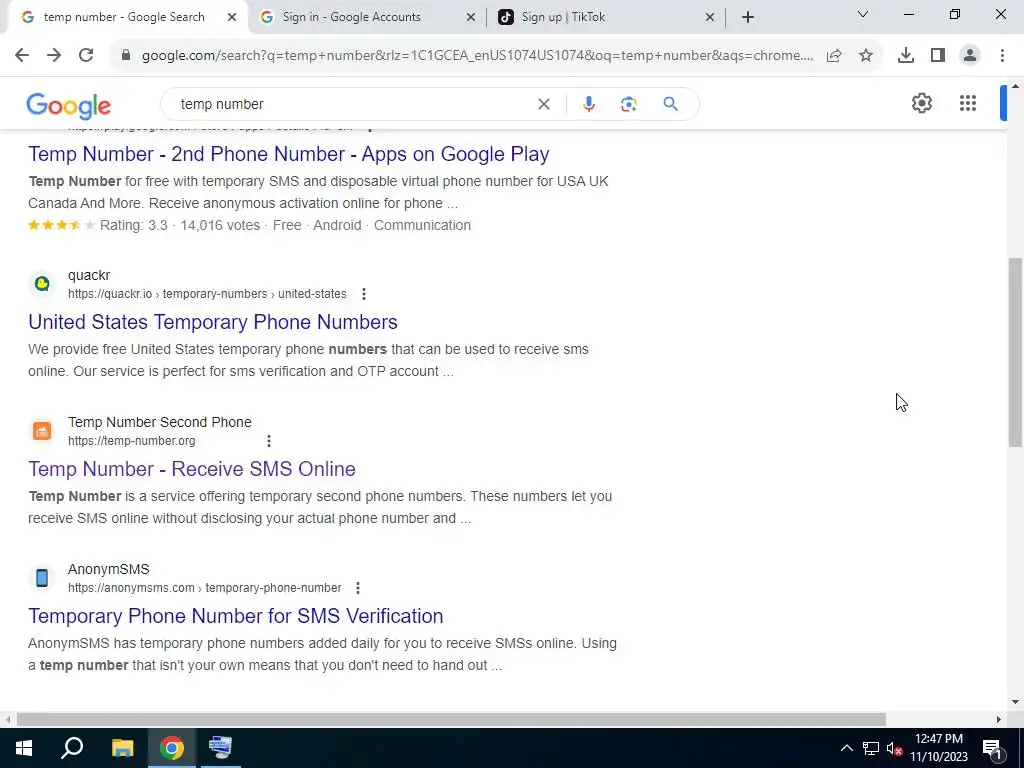This screenshot has width=1024, height=768.
Task: Submit search with the magnifier icon
Action: click(x=670, y=104)
